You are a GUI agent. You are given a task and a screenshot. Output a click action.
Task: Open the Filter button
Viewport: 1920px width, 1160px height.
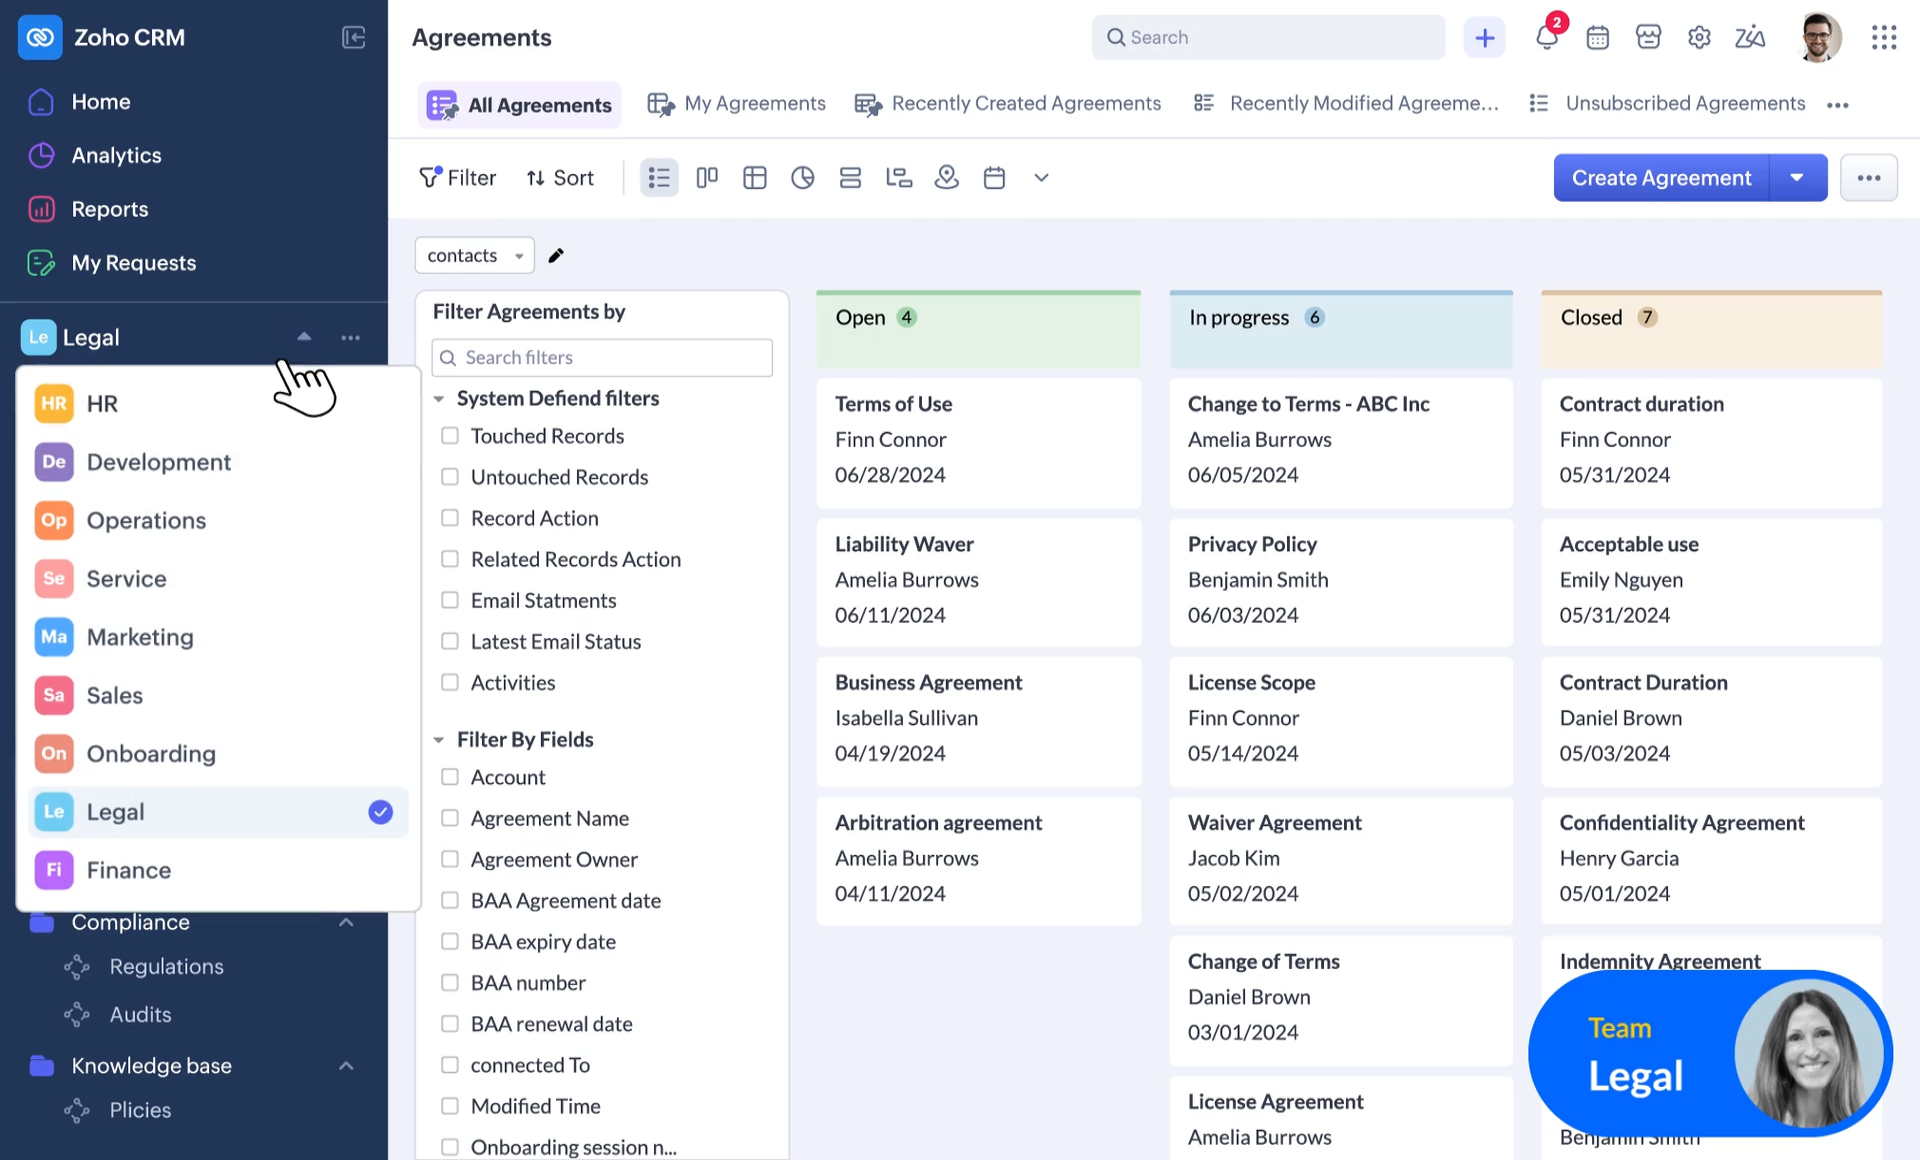tap(458, 178)
